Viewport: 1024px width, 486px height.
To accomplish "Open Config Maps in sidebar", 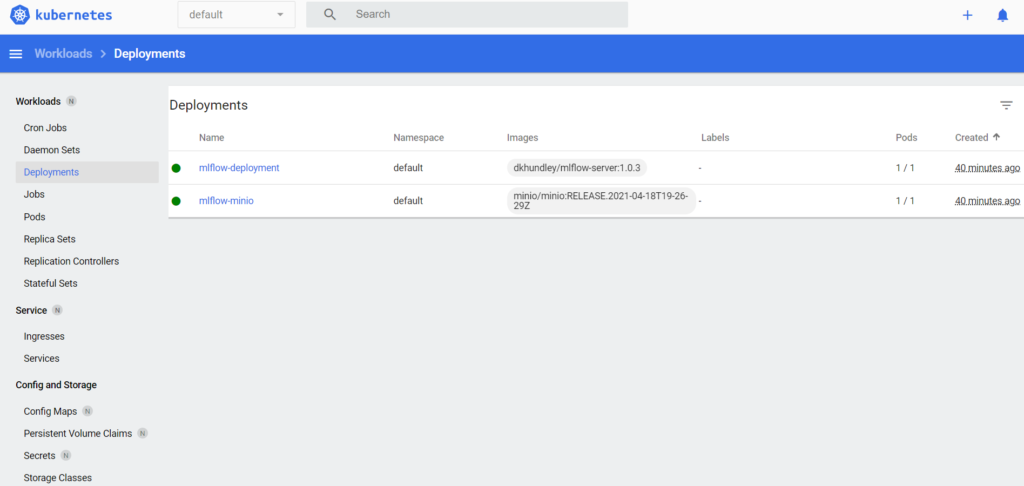I will [50, 412].
